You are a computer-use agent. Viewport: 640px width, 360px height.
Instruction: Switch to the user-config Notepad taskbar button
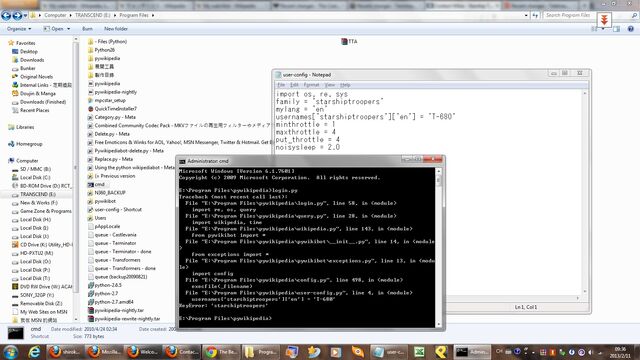click(x=389, y=352)
